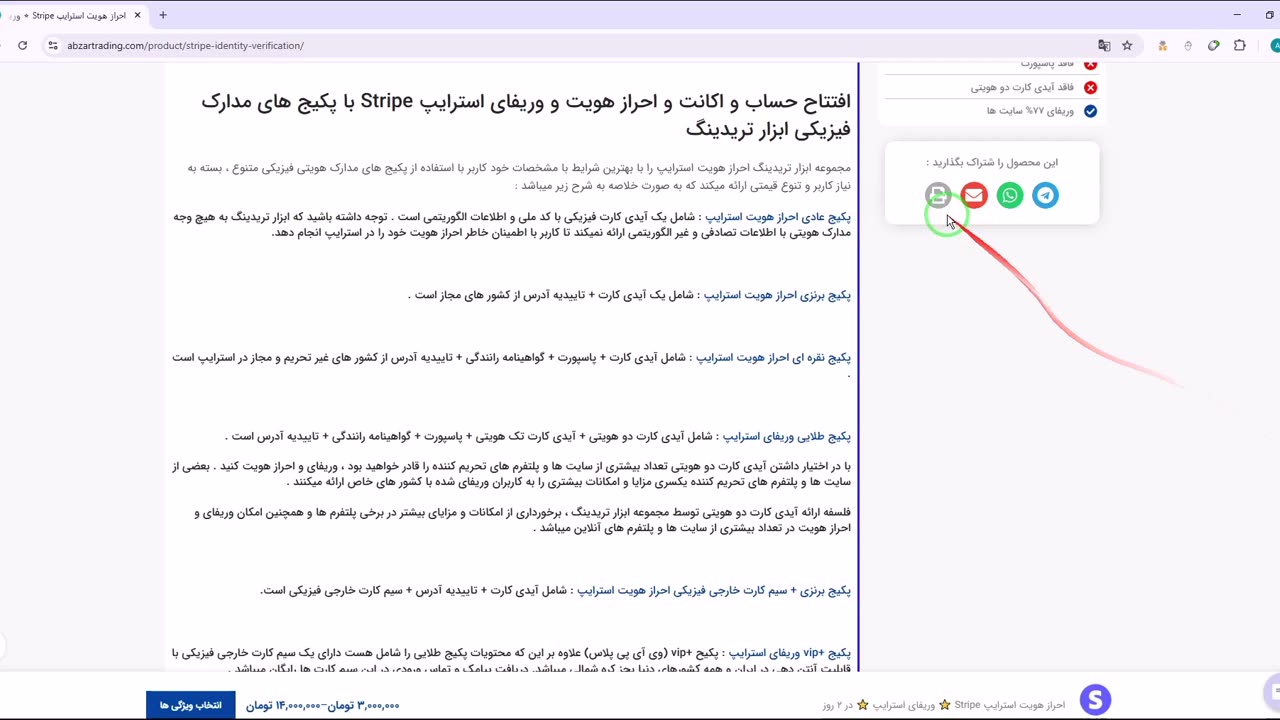Open the 'پکیج برنزی احراز هویت استرایپ' link

(x=777, y=295)
